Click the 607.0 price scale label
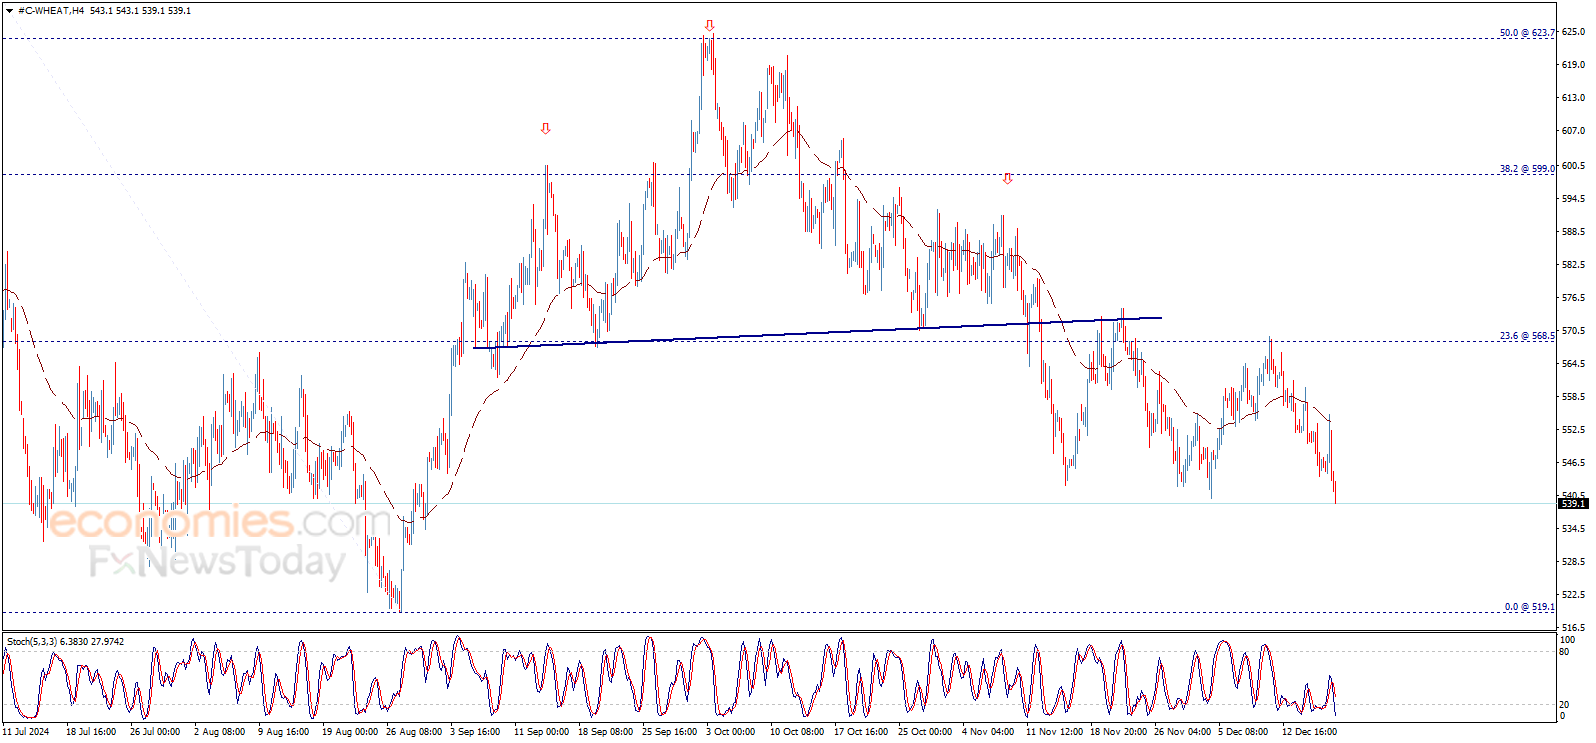The width and height of the screenshot is (1596, 743). coord(1573,131)
